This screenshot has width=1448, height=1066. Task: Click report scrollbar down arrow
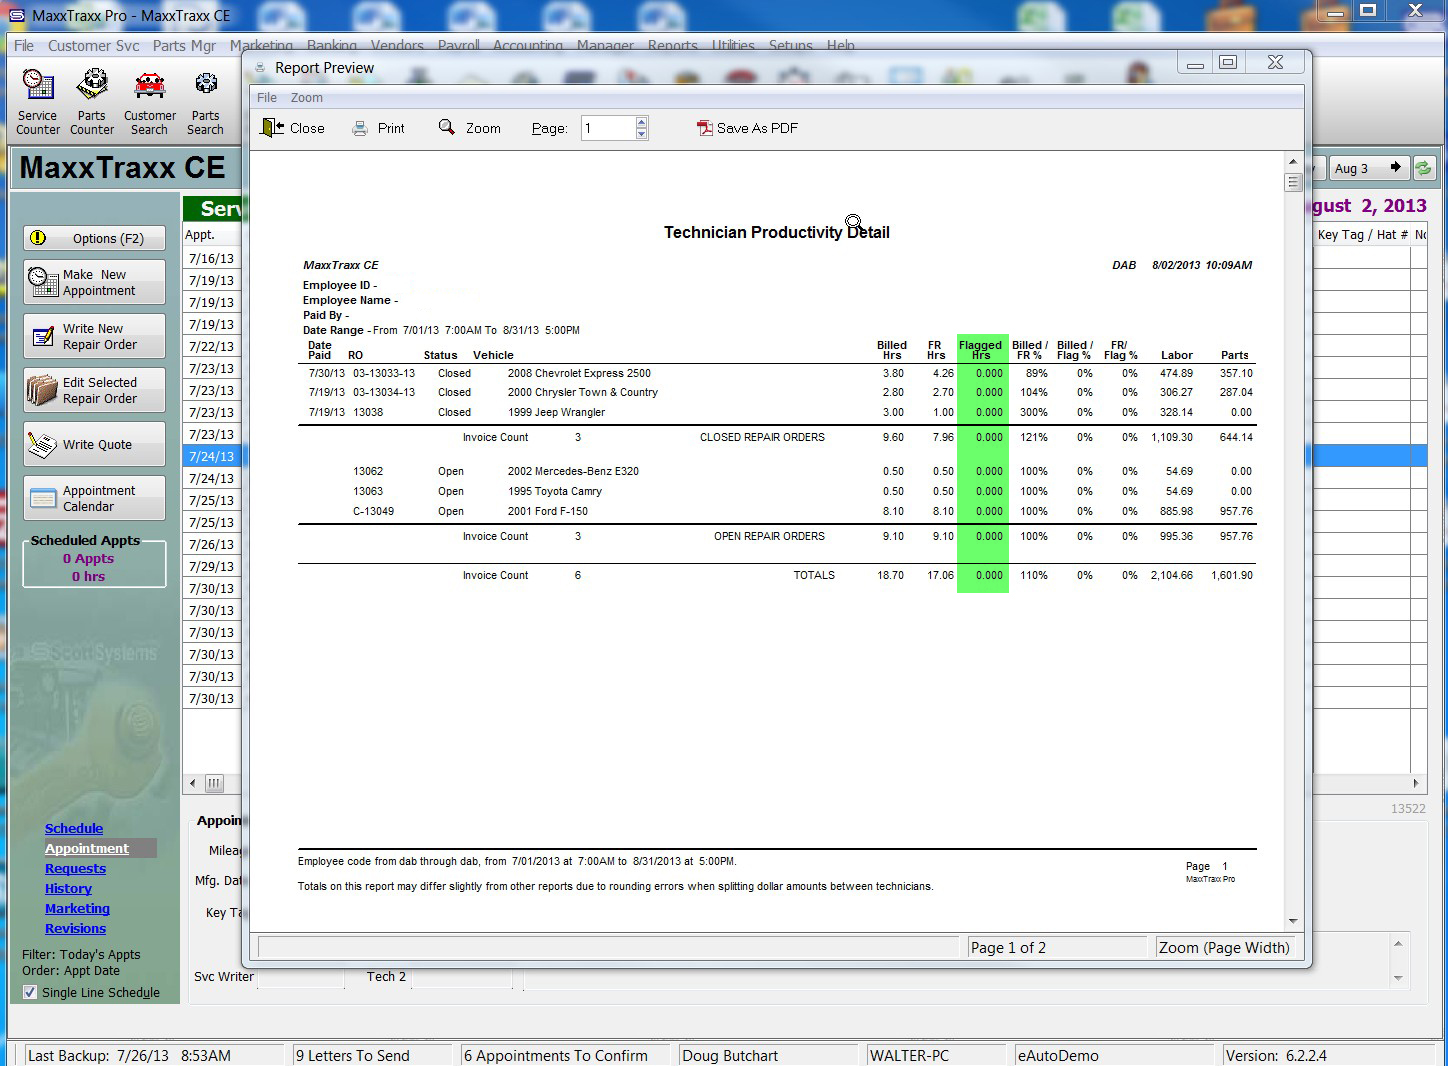[x=1293, y=921]
